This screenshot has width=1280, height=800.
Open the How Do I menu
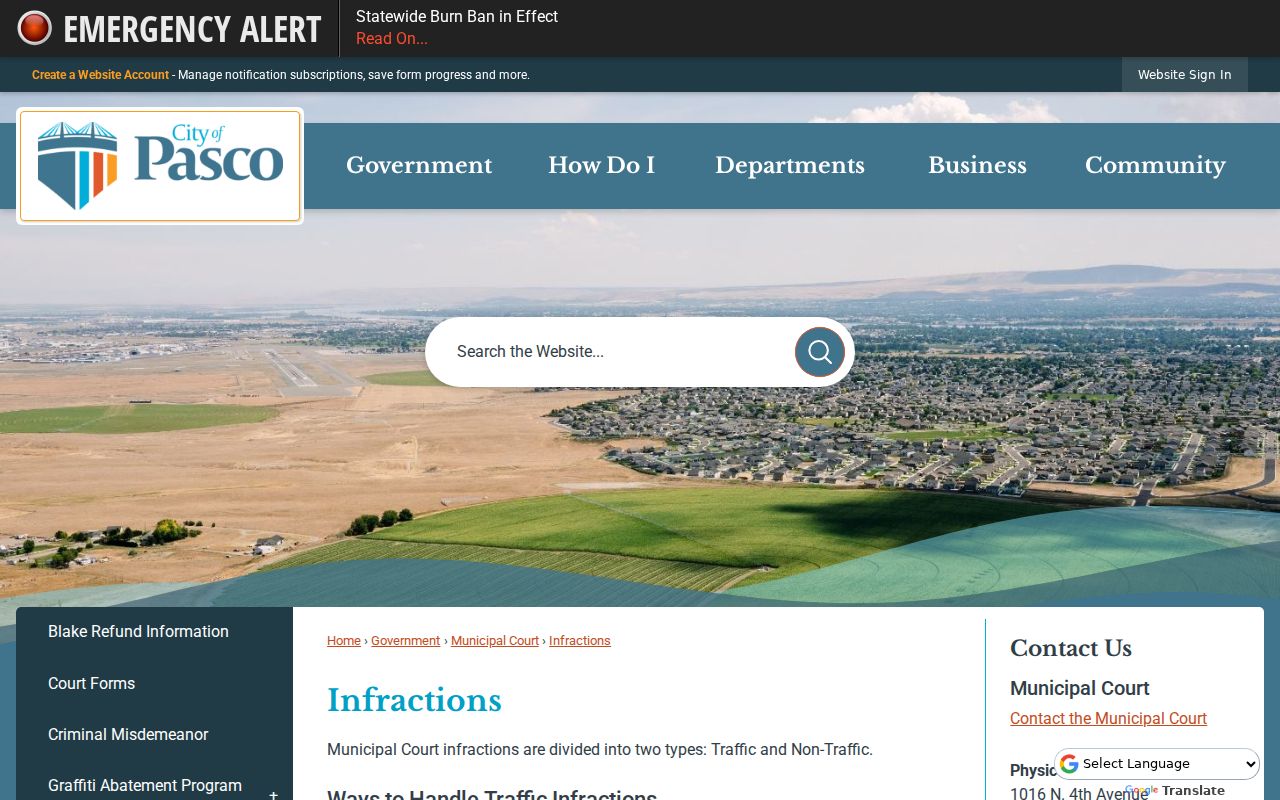[x=601, y=166]
